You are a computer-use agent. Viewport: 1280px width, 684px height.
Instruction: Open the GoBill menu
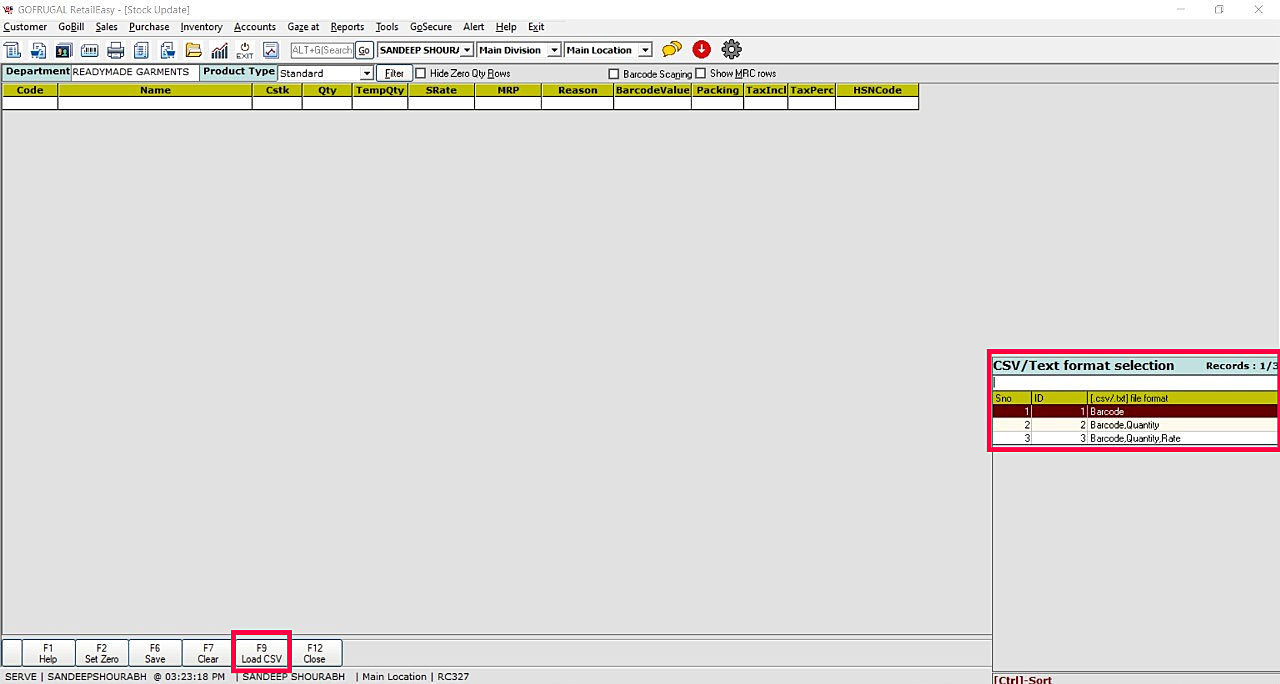(71, 27)
